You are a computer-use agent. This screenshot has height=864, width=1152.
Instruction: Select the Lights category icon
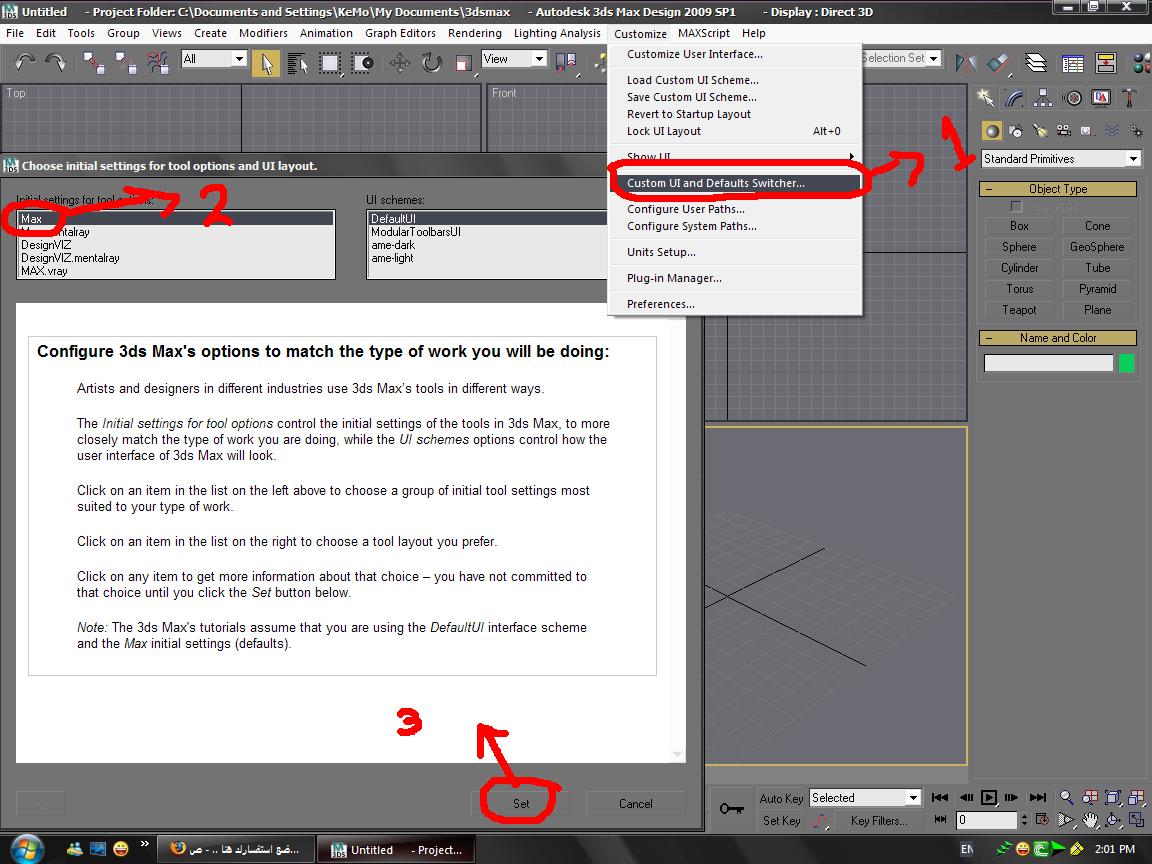click(x=1040, y=131)
